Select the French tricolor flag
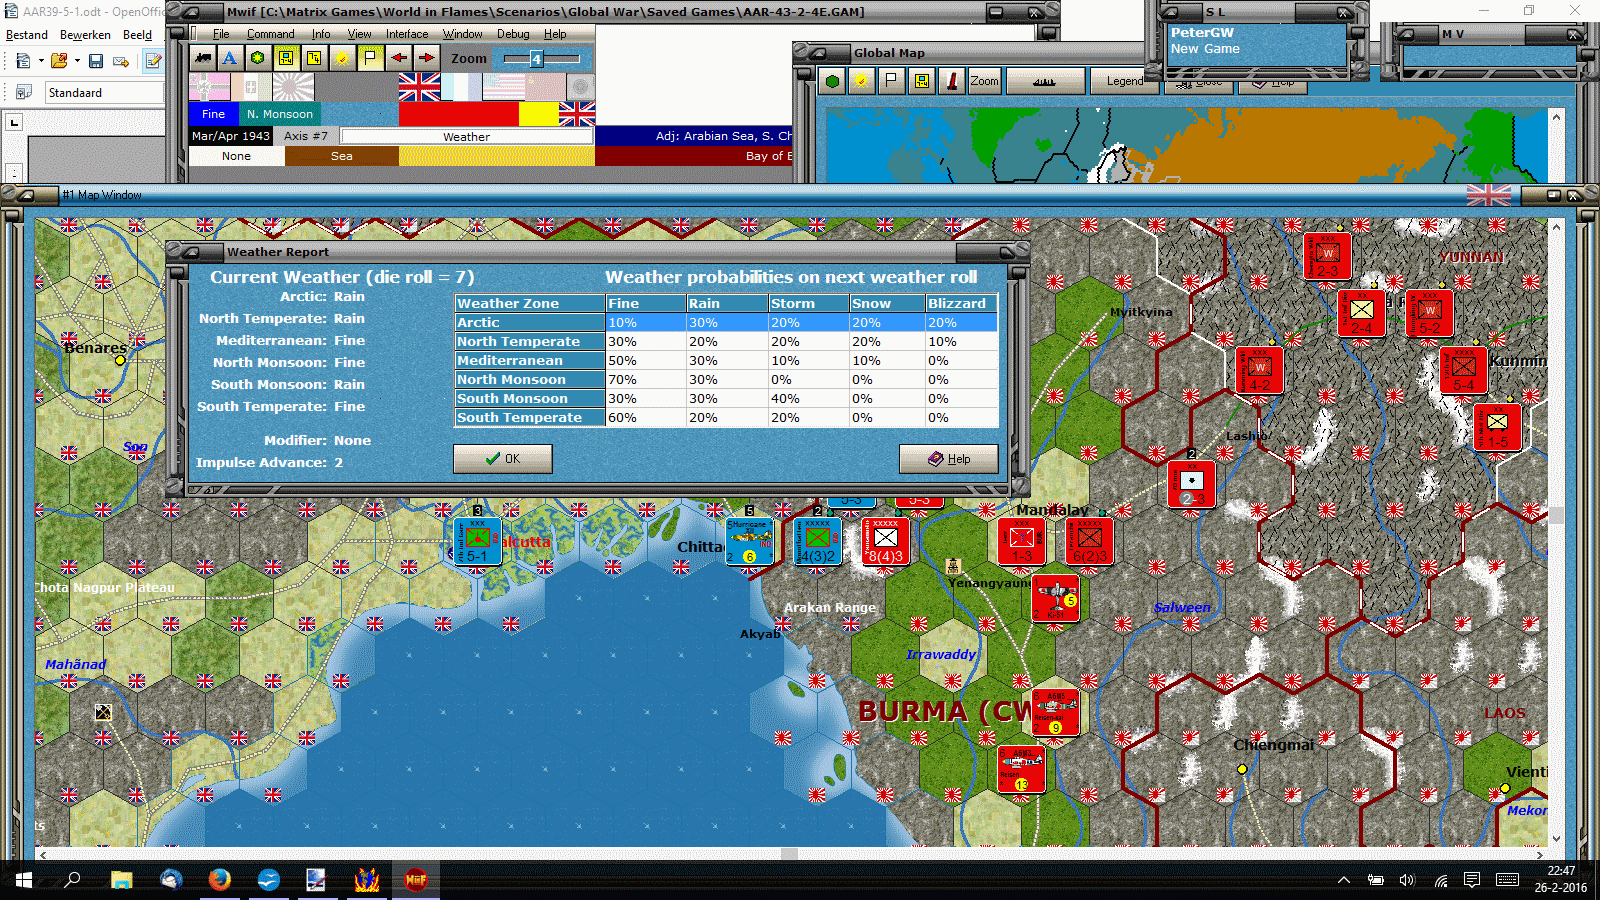 pyautogui.click(x=461, y=87)
